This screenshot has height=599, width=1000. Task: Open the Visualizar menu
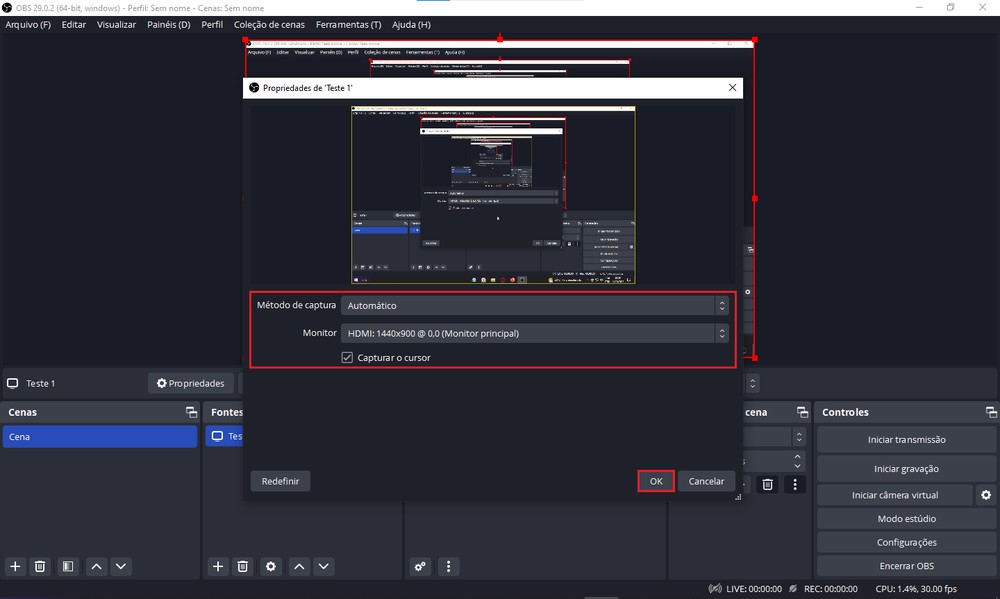[116, 24]
